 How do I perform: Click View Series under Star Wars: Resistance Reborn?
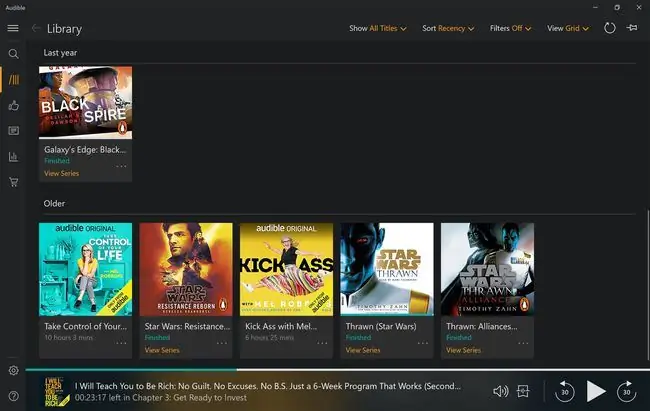tap(162, 350)
